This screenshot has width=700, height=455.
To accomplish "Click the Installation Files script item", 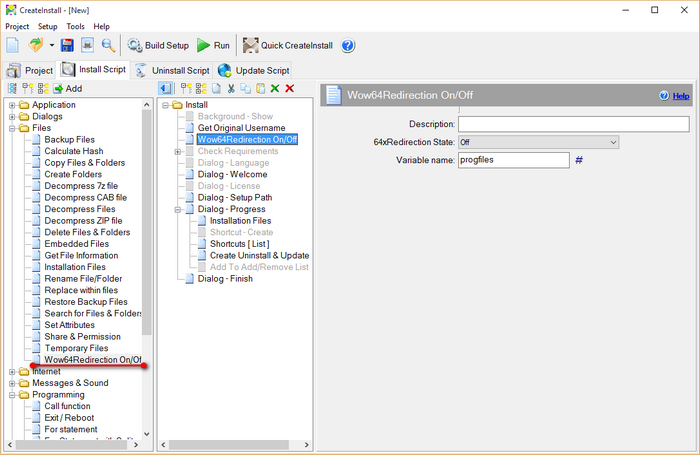I will click(x=240, y=221).
